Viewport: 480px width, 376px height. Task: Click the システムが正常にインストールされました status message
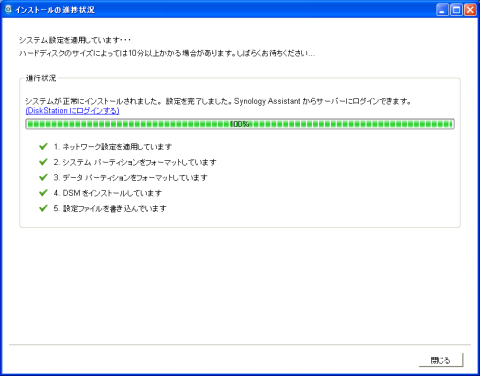tap(218, 101)
